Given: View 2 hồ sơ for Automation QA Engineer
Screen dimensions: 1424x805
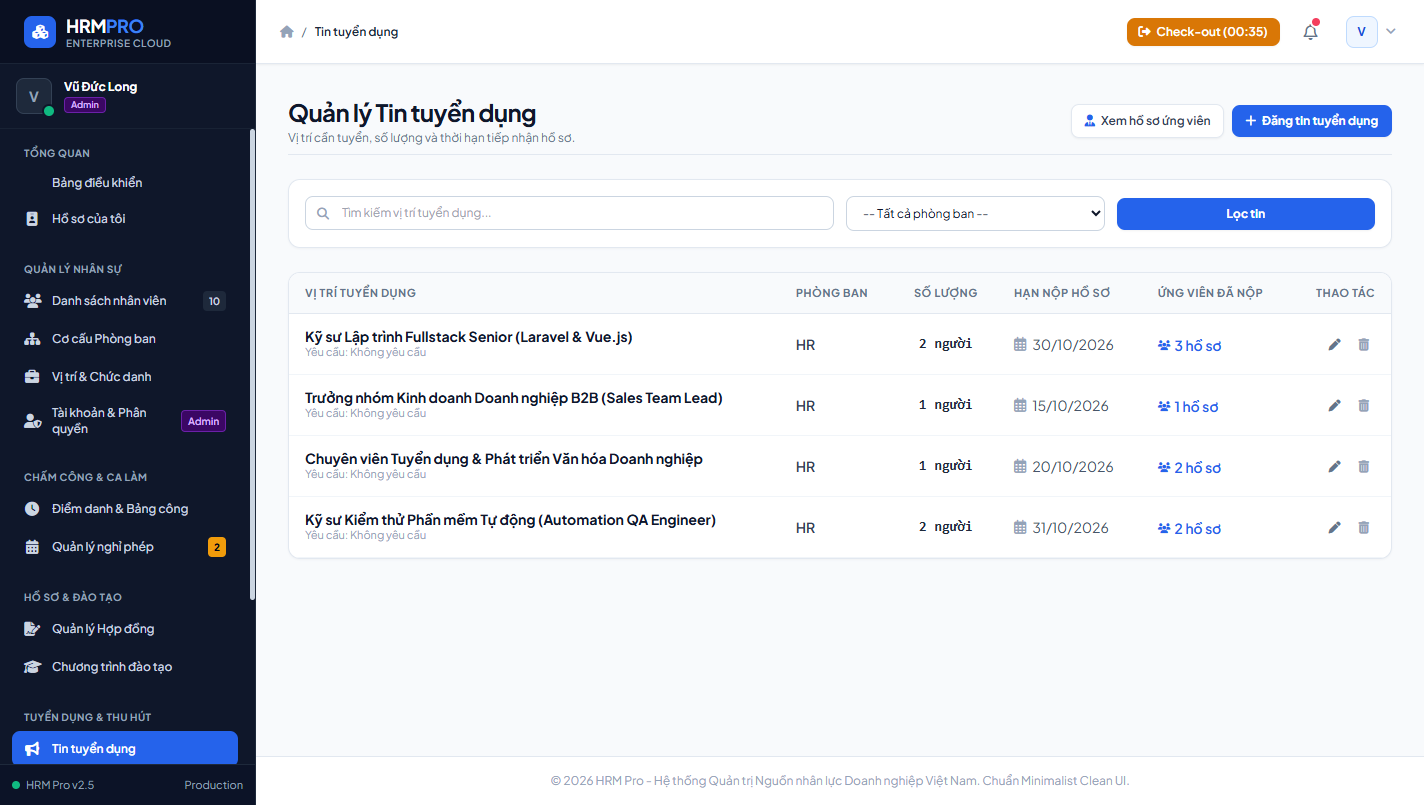Looking at the screenshot, I should pos(1189,529).
